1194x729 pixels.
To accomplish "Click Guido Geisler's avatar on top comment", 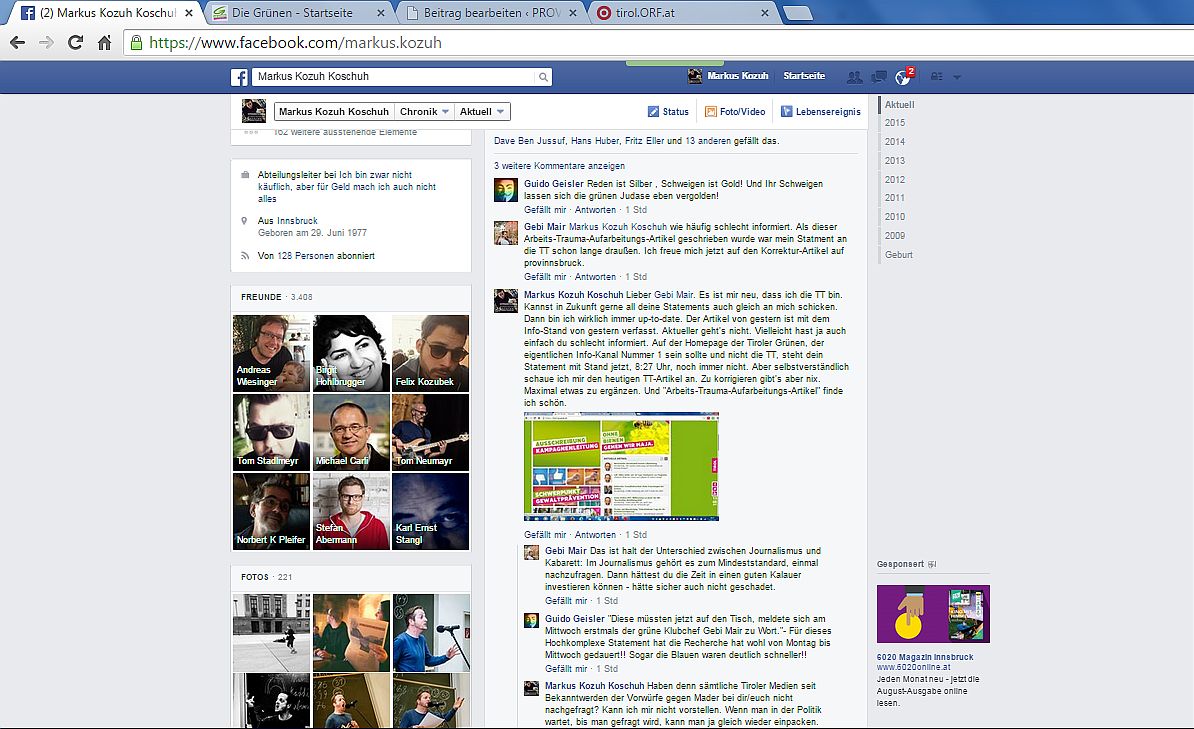I will (506, 190).
